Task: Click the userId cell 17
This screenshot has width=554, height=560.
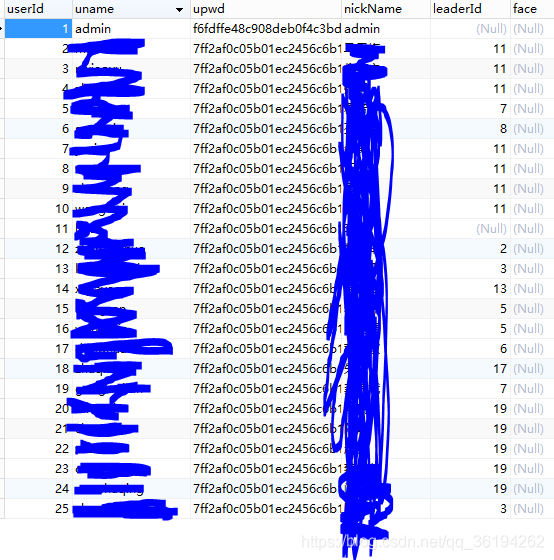Action: pyautogui.click(x=38, y=349)
